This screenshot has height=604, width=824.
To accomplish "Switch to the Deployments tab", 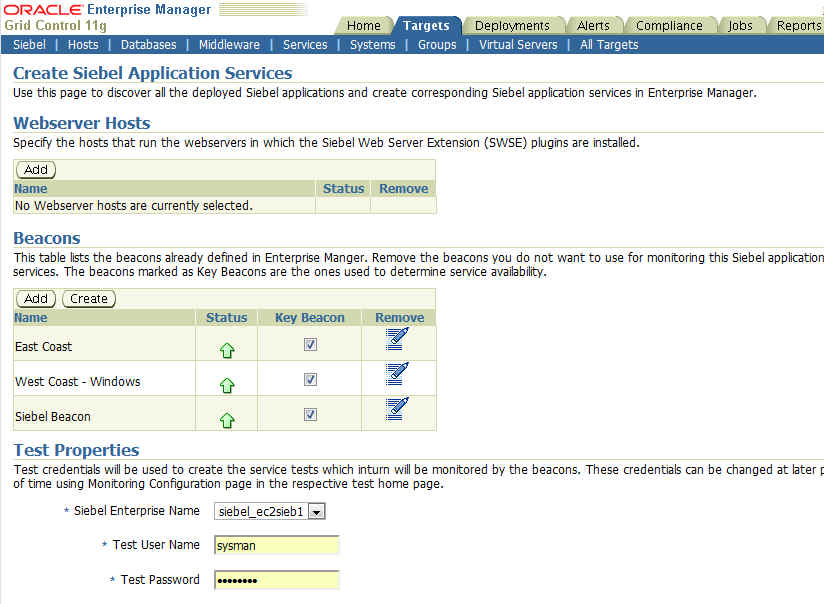I will (512, 26).
